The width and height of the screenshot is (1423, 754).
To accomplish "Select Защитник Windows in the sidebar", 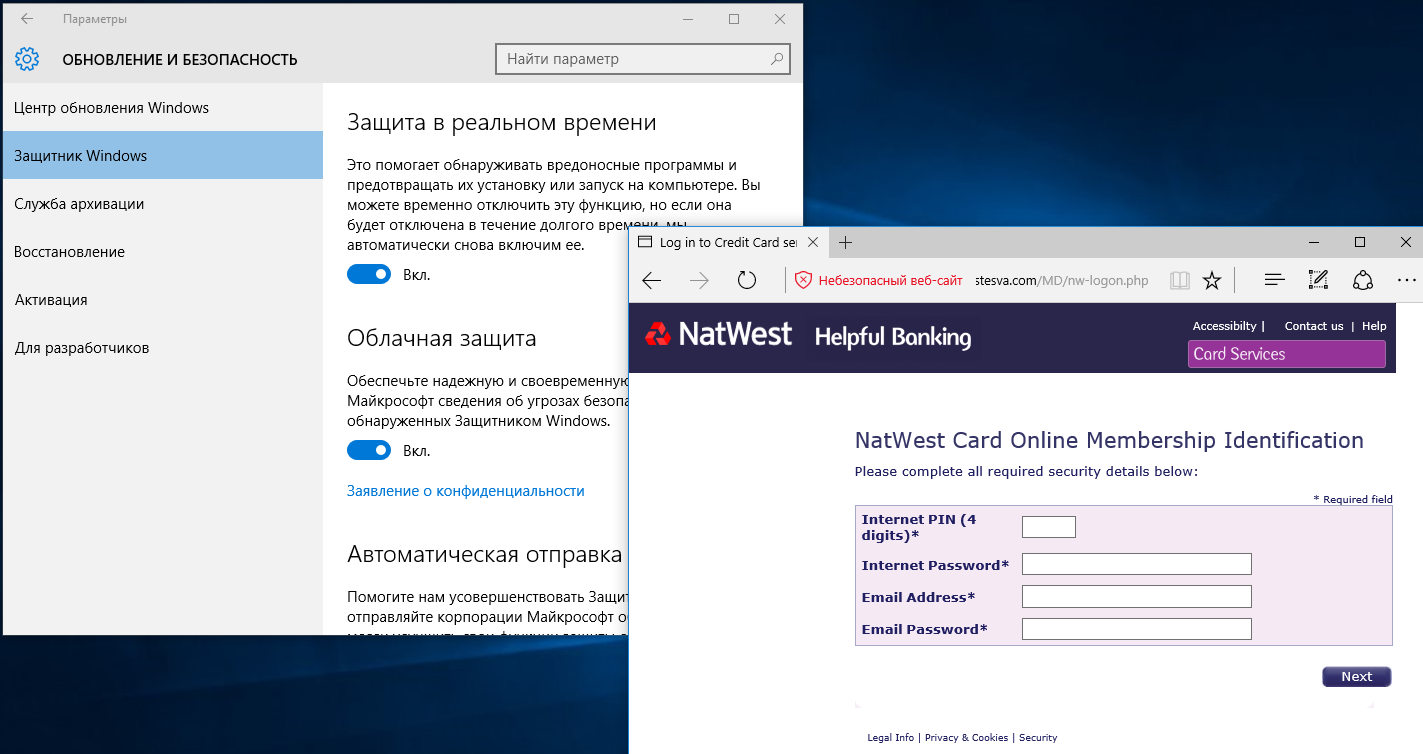I will pyautogui.click(x=162, y=156).
